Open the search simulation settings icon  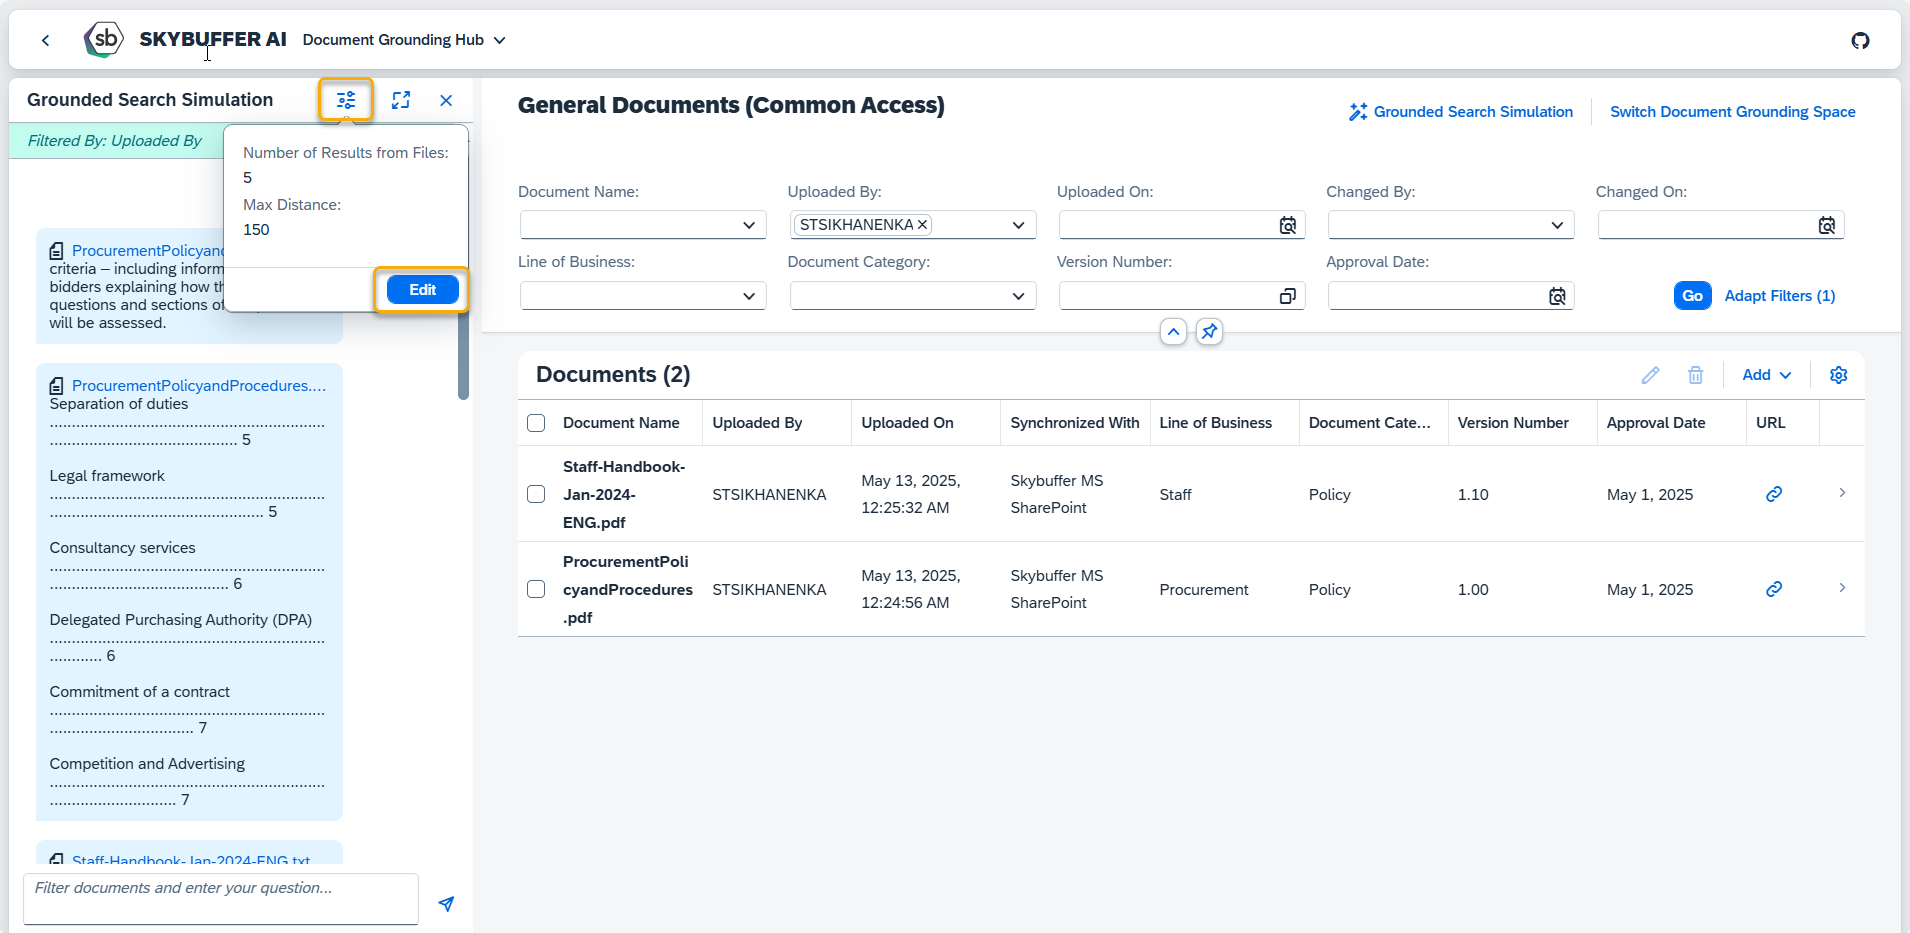[346, 100]
